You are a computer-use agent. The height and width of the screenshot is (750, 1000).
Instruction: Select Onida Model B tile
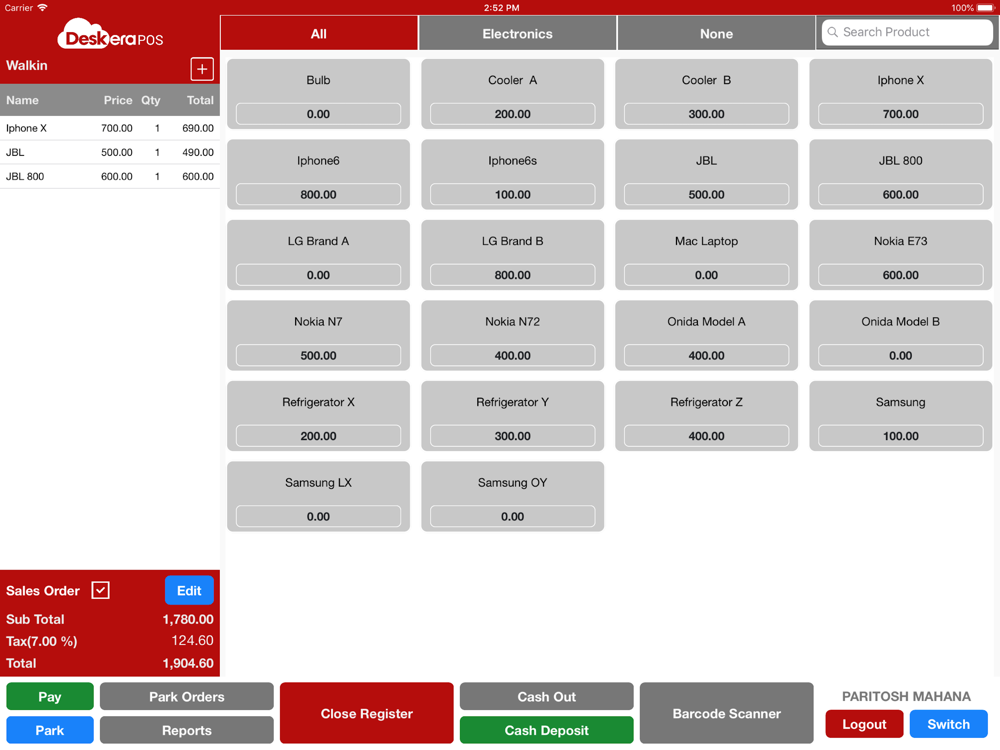pyautogui.click(x=901, y=335)
